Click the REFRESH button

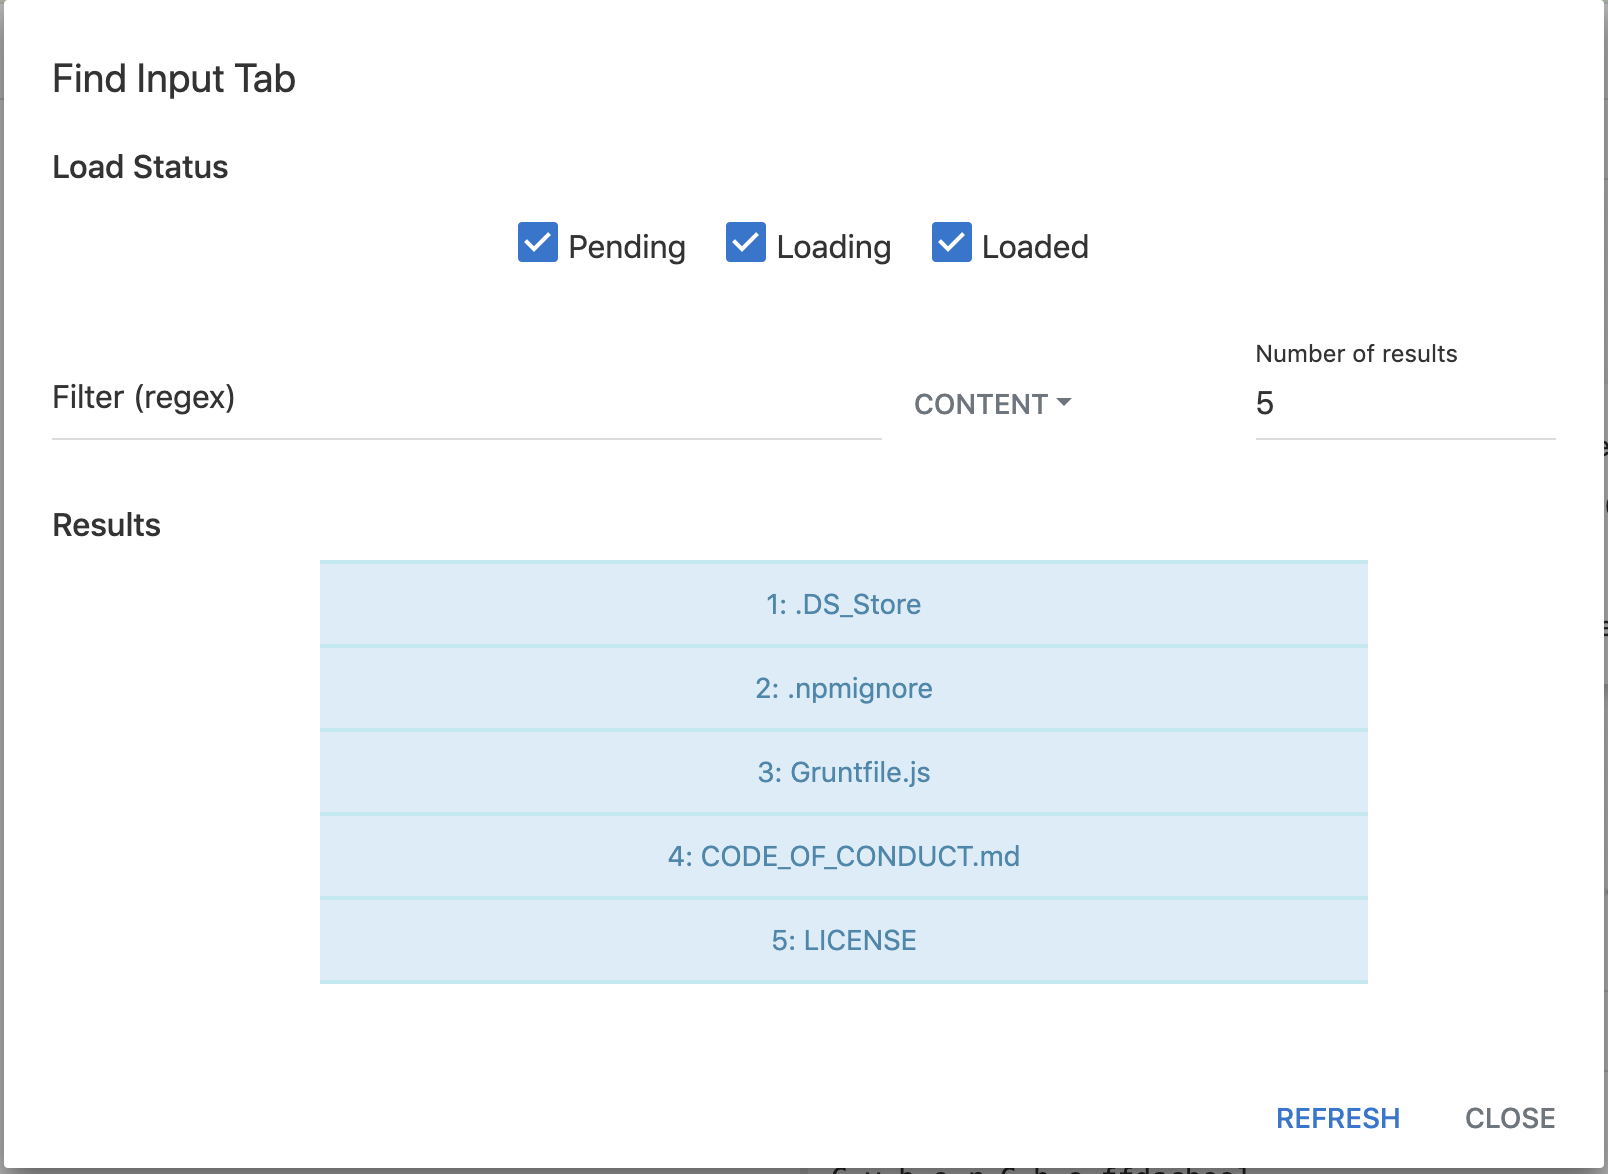coord(1338,1118)
